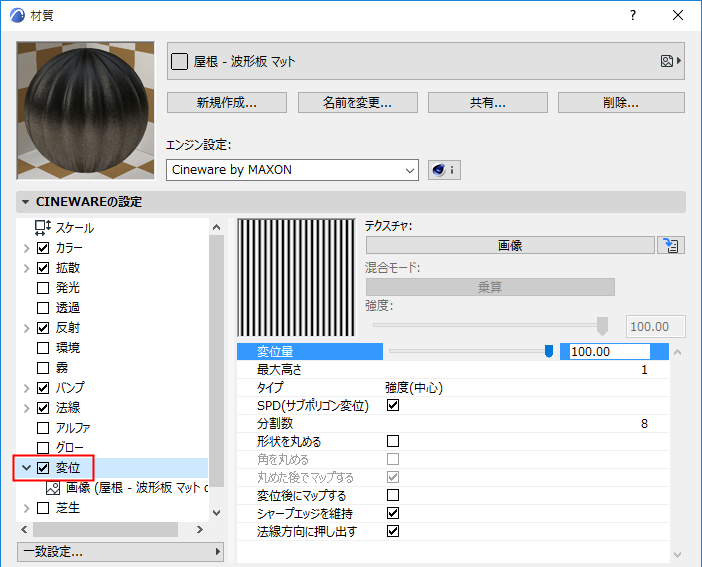702x567 pixels.
Task: Toggle the 拡散 channel checkbox
Action: pos(43,268)
